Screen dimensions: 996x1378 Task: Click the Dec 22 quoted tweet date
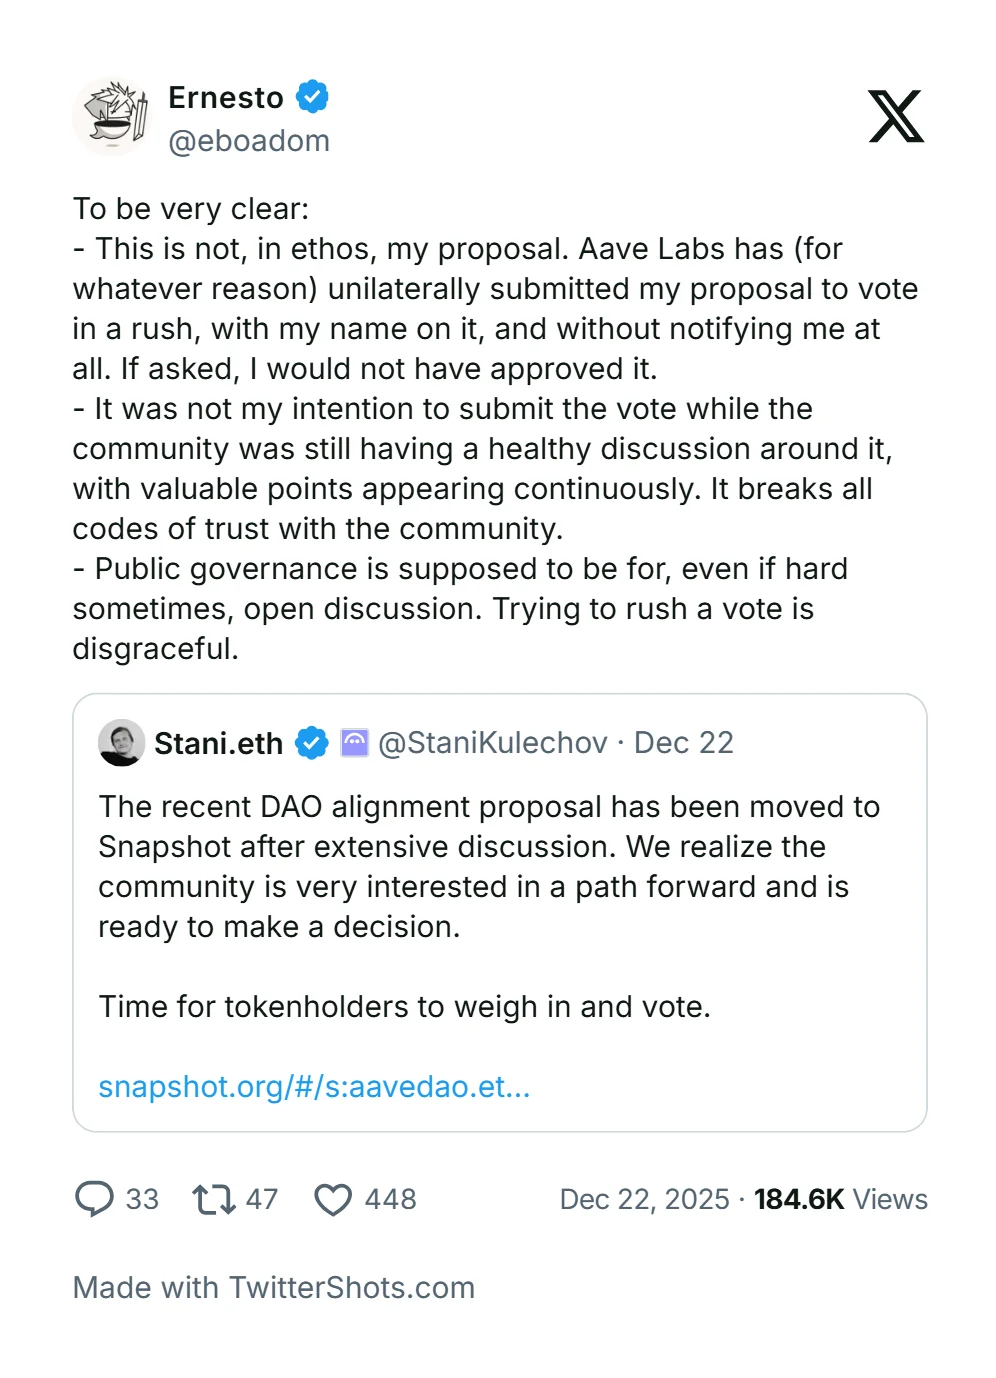click(684, 743)
